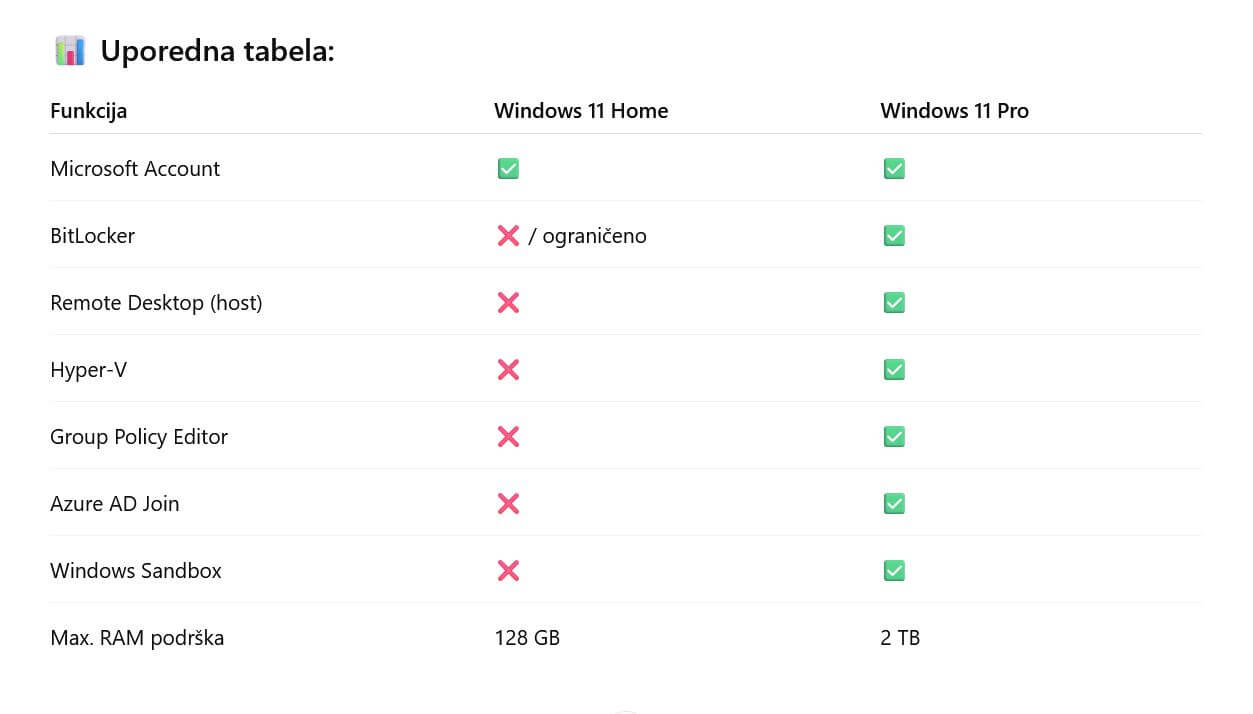Click red X in Hyper-V row

tap(508, 370)
